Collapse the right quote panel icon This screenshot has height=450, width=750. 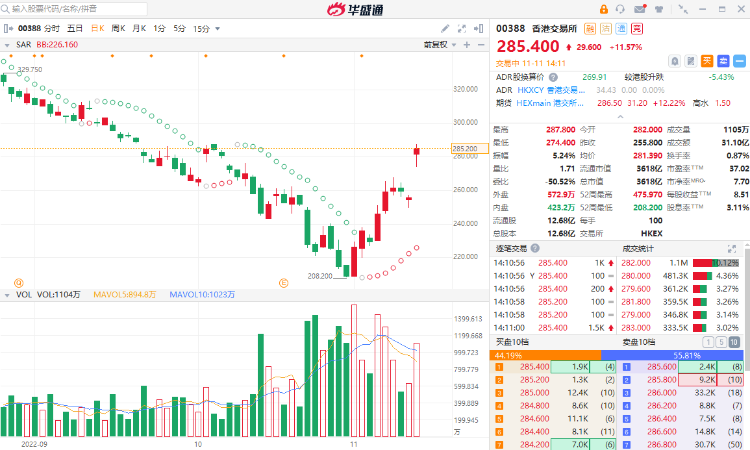pos(478,29)
